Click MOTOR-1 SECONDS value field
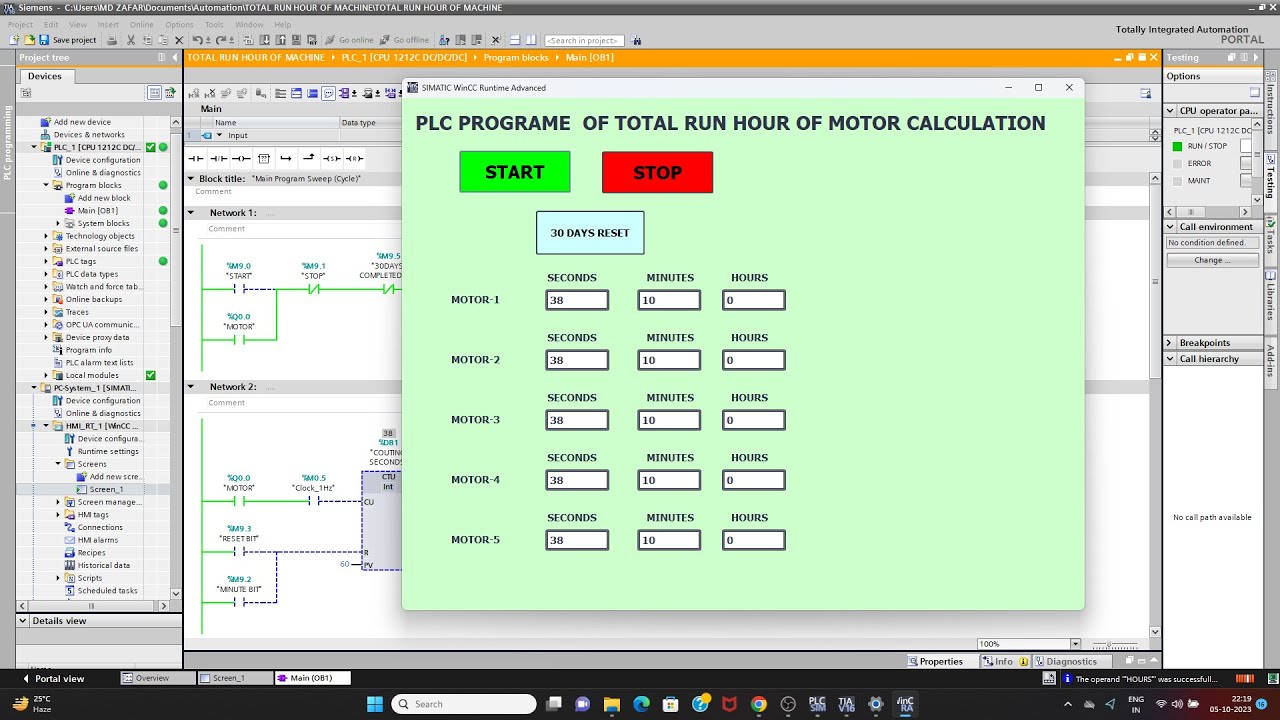 pos(577,300)
